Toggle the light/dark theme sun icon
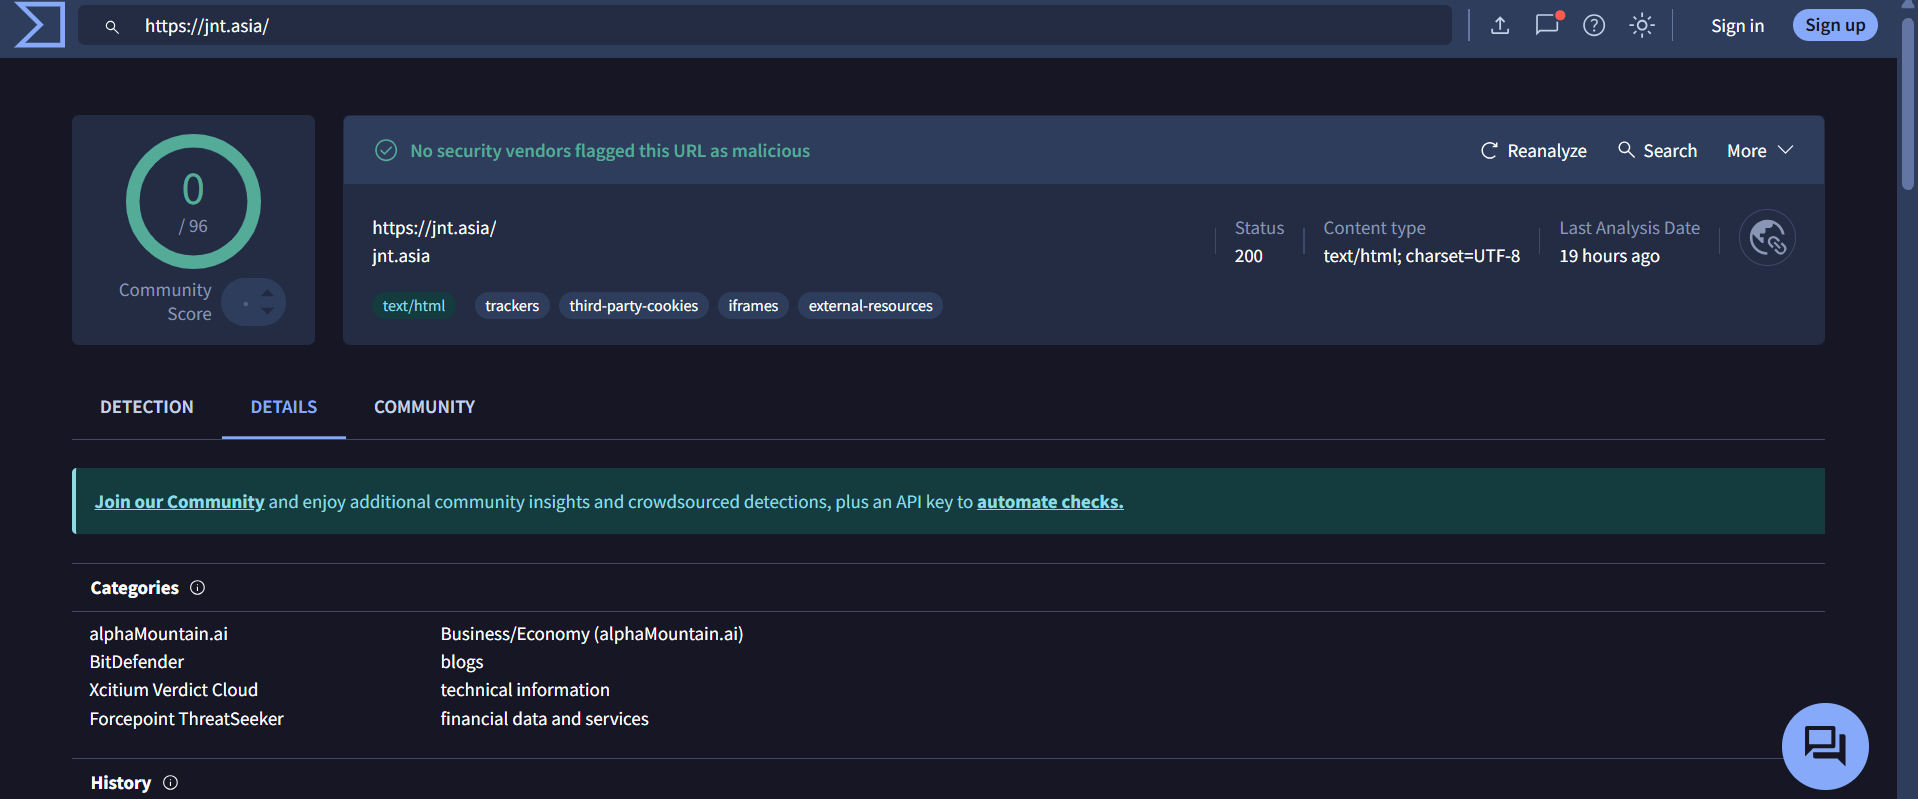Viewport: 1918px width, 799px height. [1642, 25]
